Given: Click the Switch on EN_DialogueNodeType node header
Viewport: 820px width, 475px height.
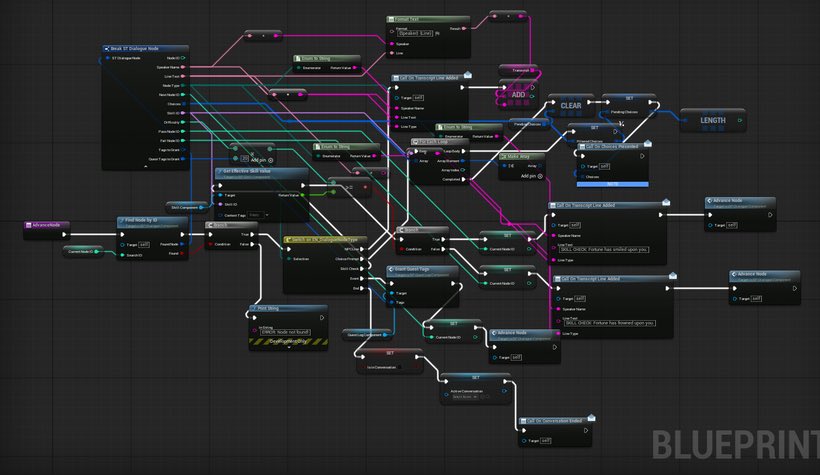Looking at the screenshot, I should [x=325, y=240].
